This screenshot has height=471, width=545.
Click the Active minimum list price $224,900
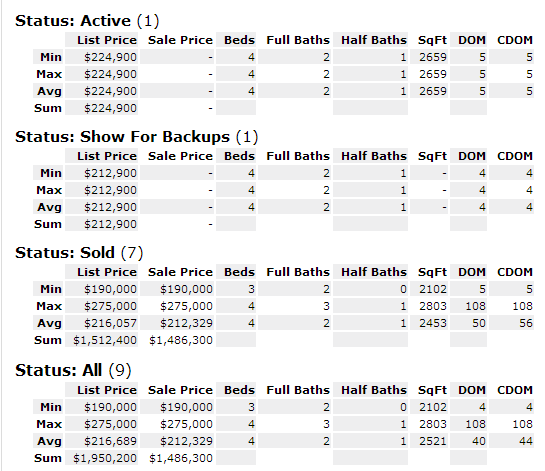coord(110,57)
